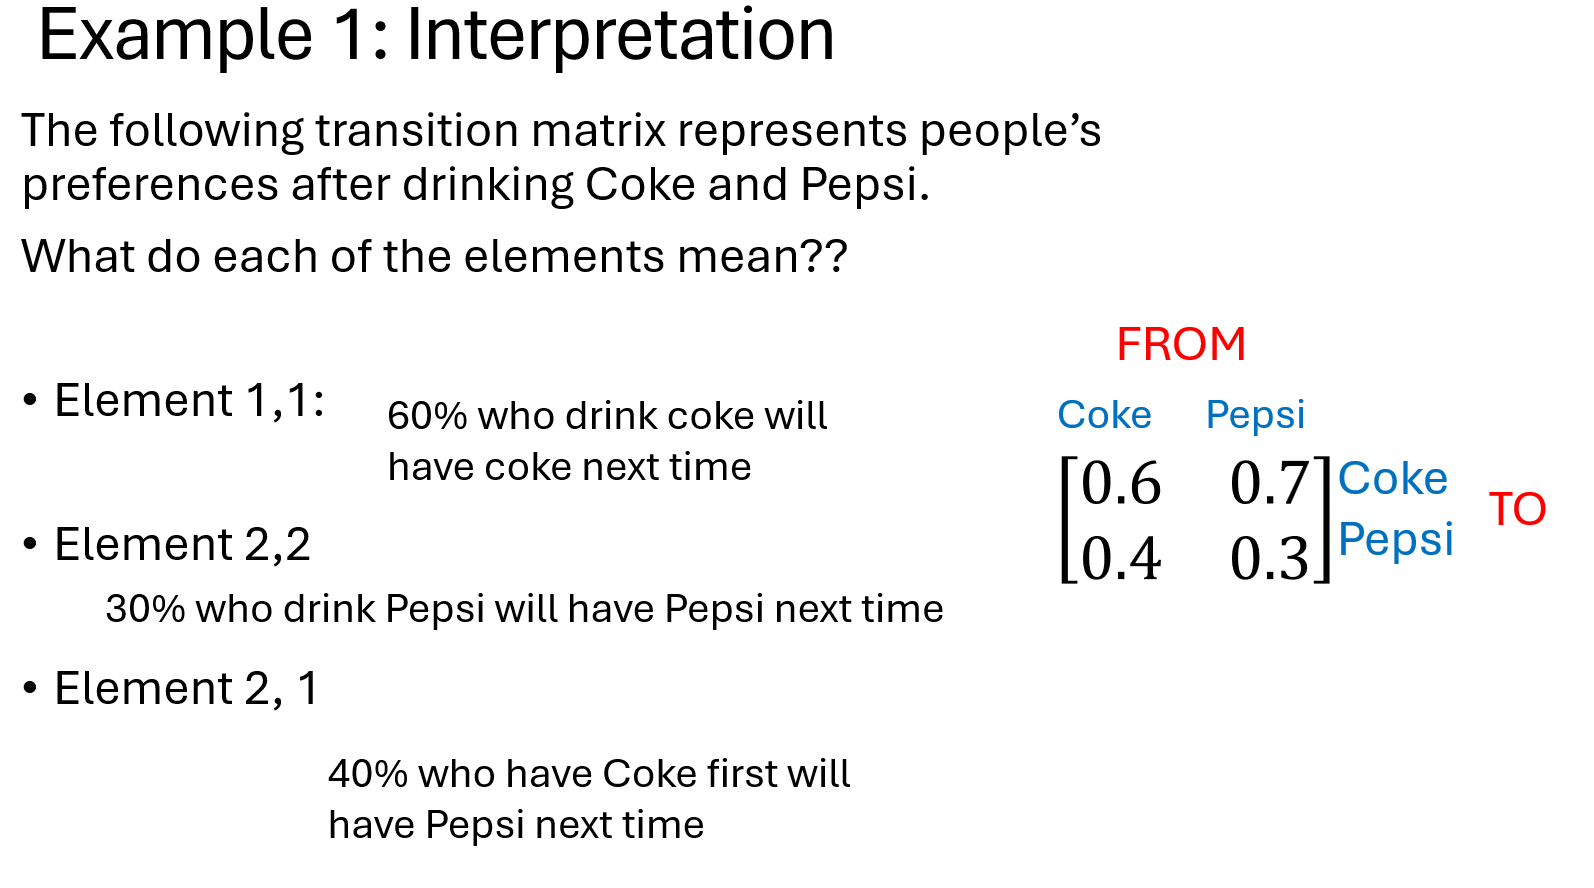Screen dimensions: 1594x888
Task: Click the text 'have Pepsi next time'
Action: point(516,826)
